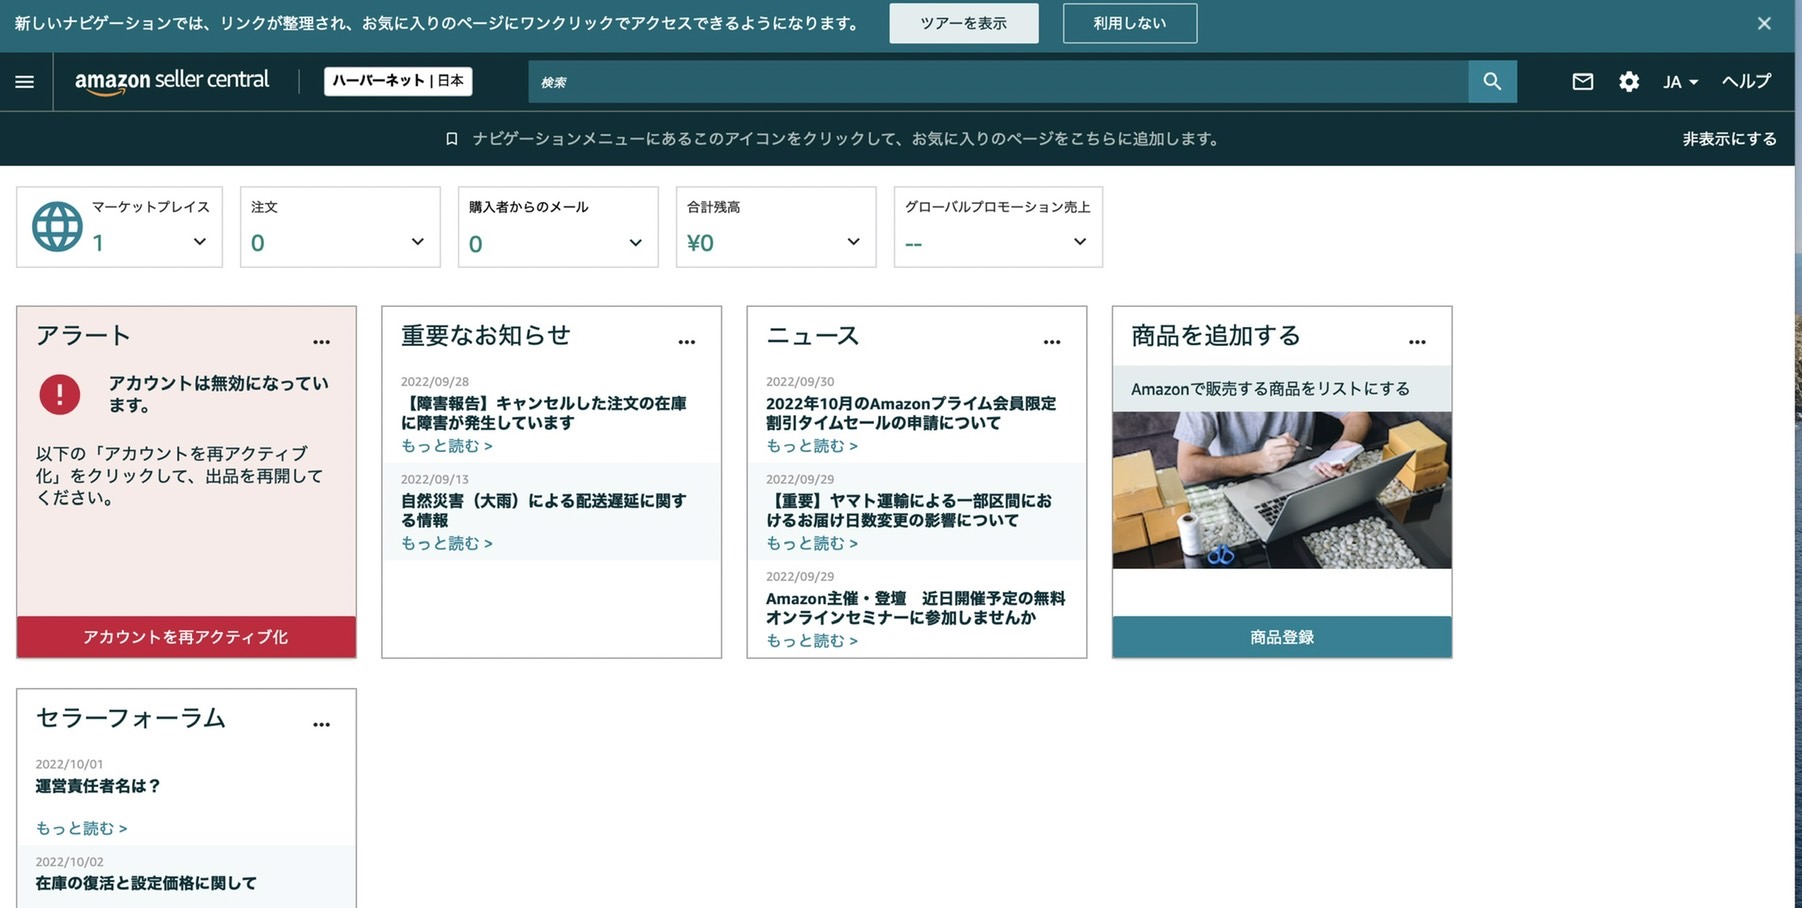
Task: Click the Amazon Seller Central logo
Action: tap(172, 81)
